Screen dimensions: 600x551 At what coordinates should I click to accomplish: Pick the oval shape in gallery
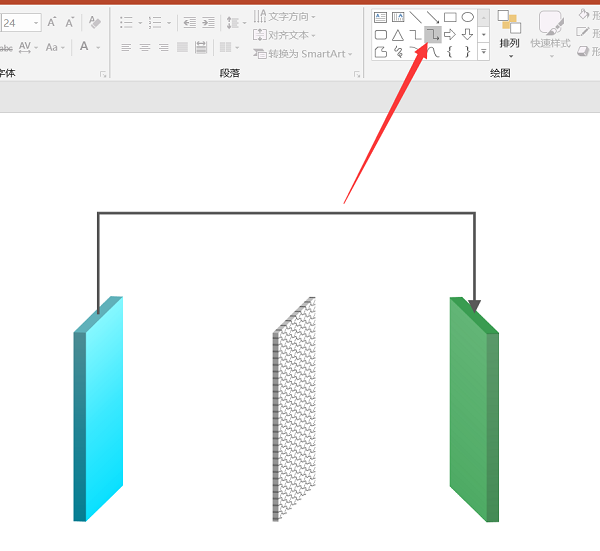tap(467, 17)
